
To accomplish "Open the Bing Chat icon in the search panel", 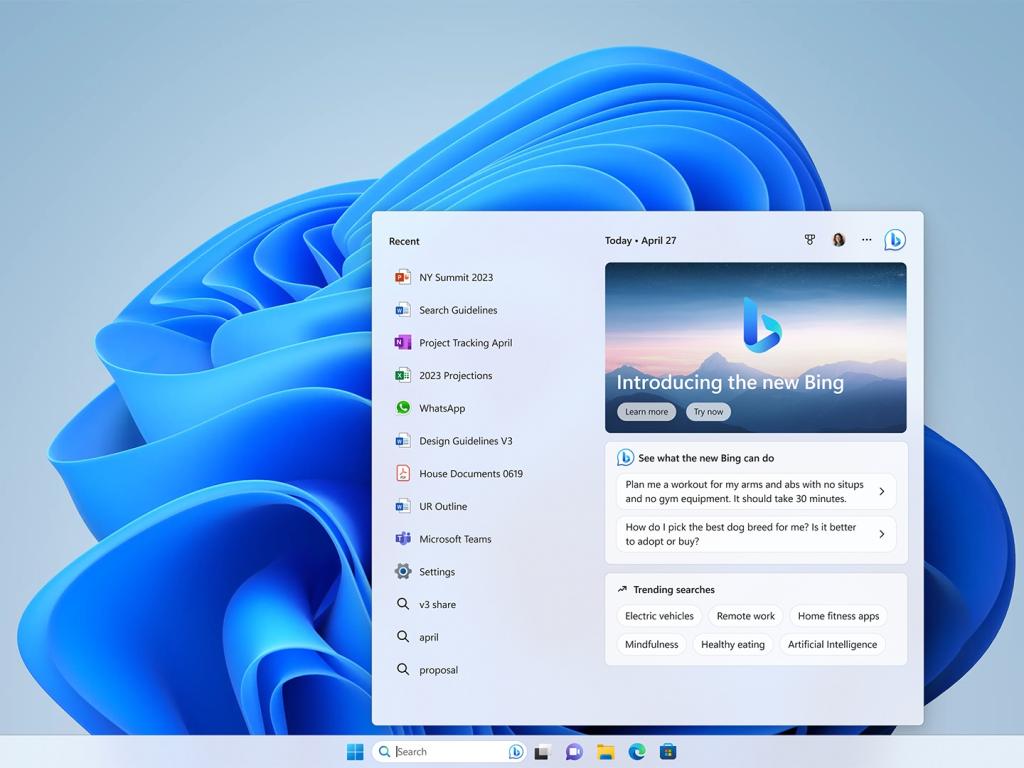I will coord(894,239).
